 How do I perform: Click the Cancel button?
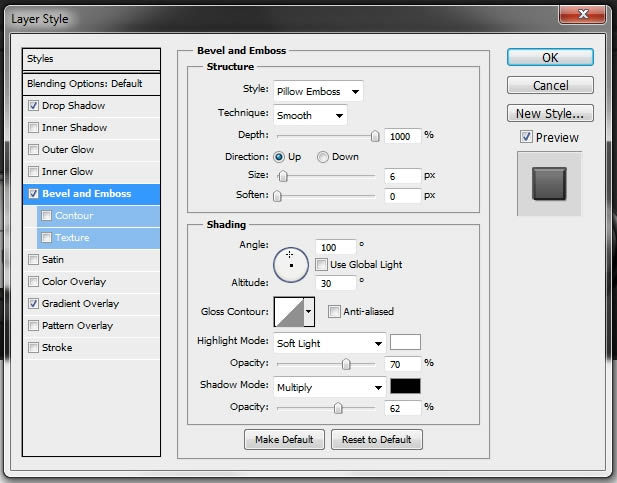[550, 85]
